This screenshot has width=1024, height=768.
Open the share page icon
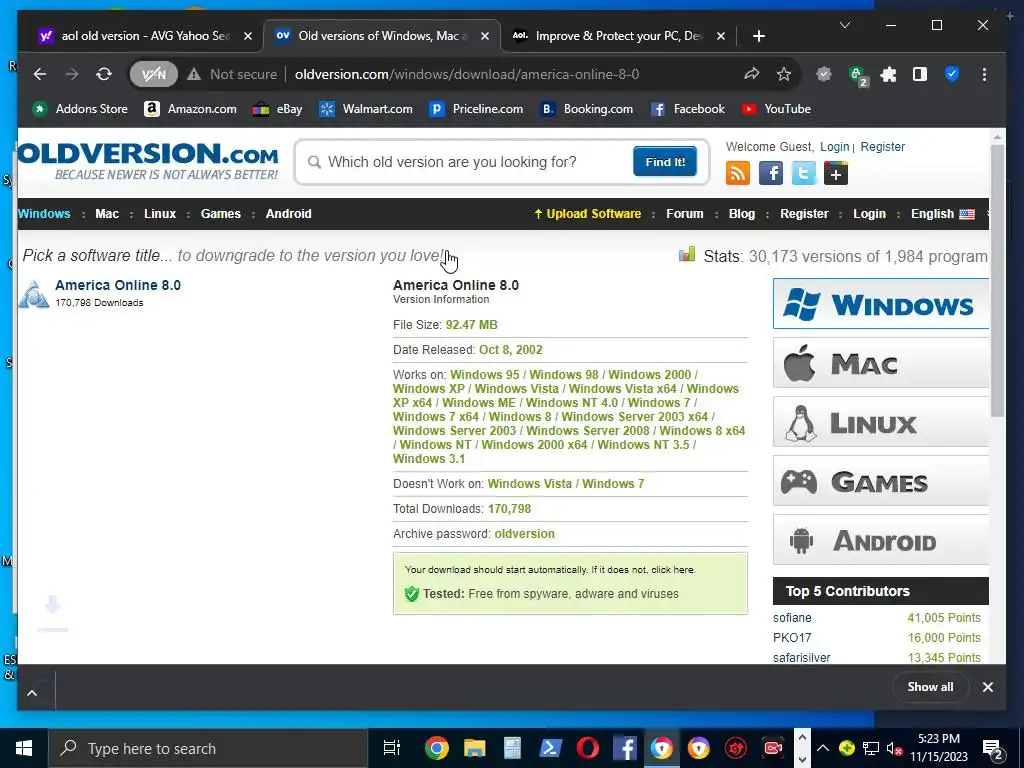pos(752,74)
